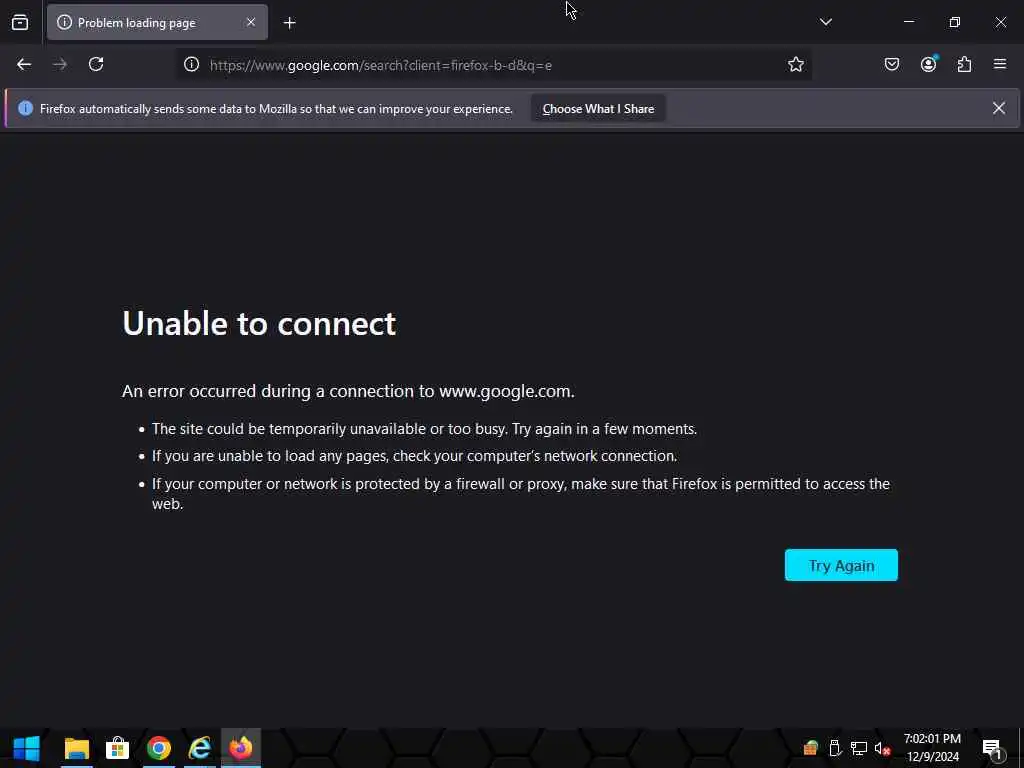
Task: Launch Microsoft Store from taskbar
Action: click(x=118, y=748)
